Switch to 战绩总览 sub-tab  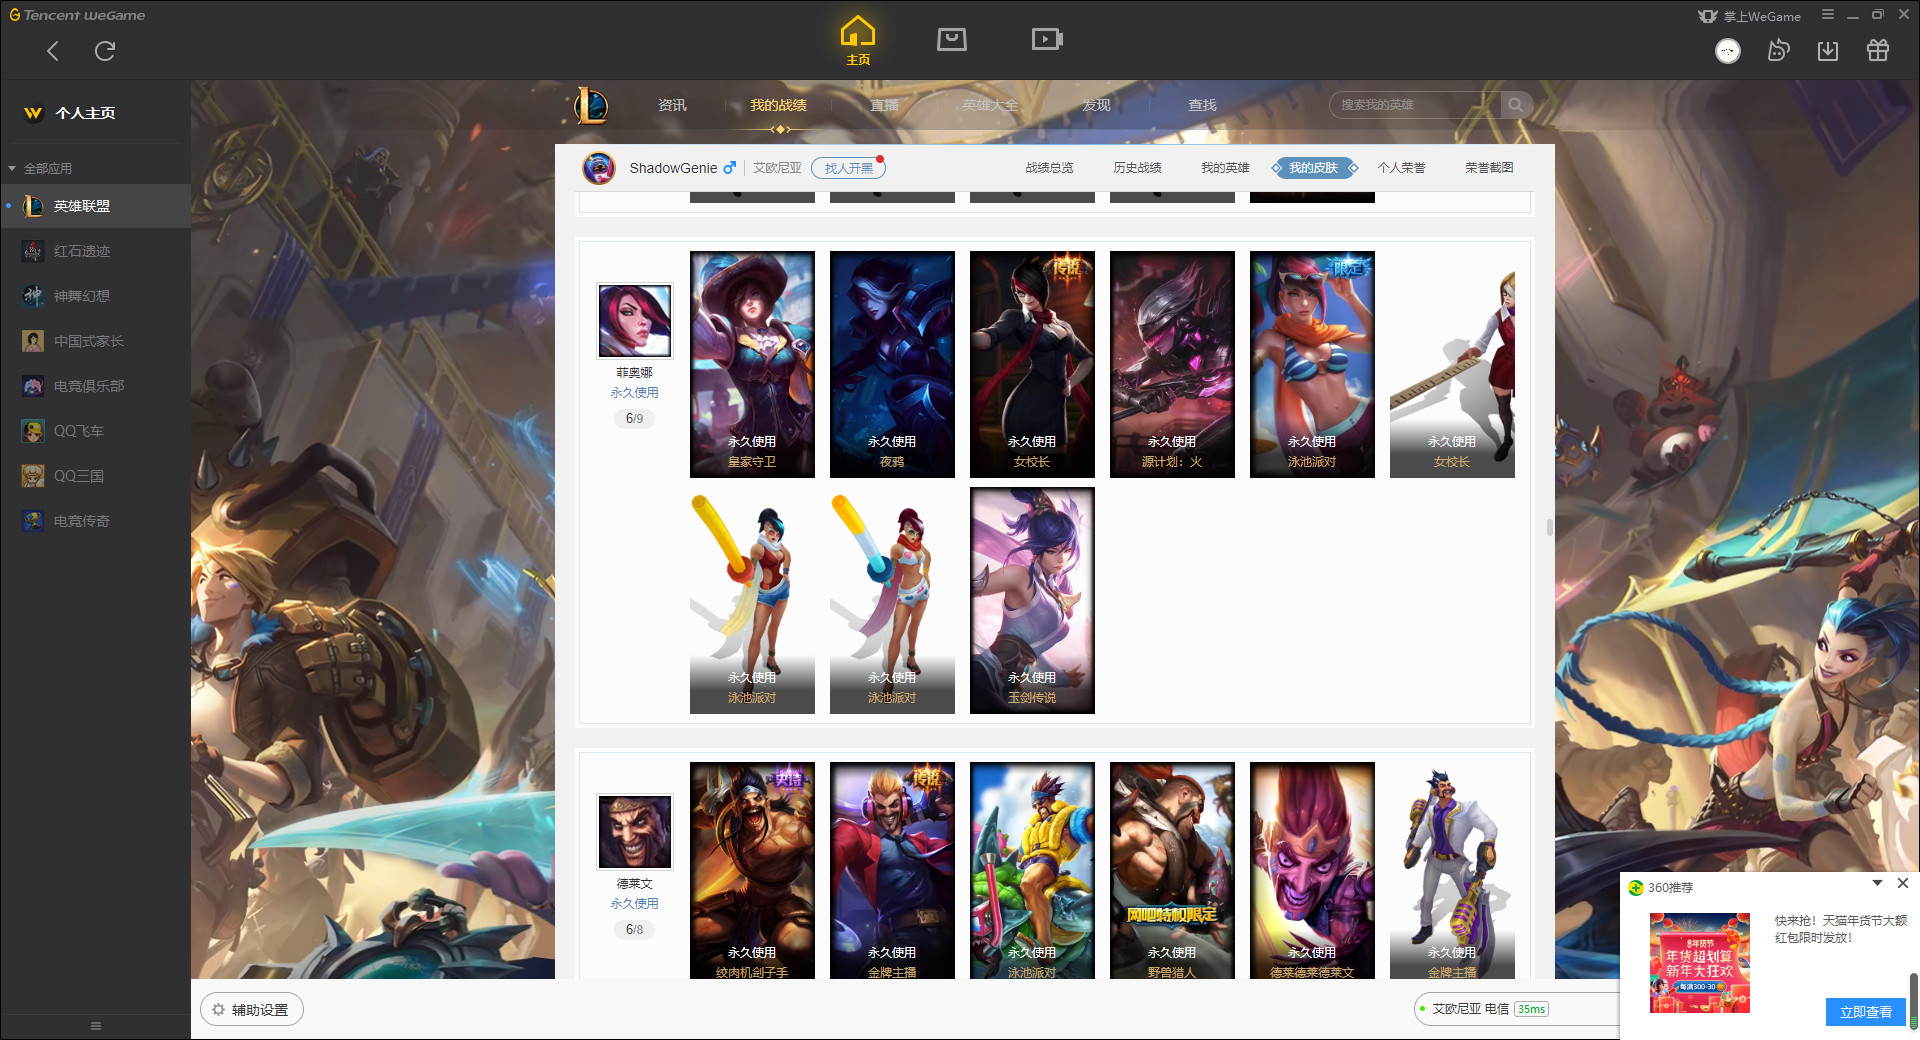click(x=1049, y=168)
